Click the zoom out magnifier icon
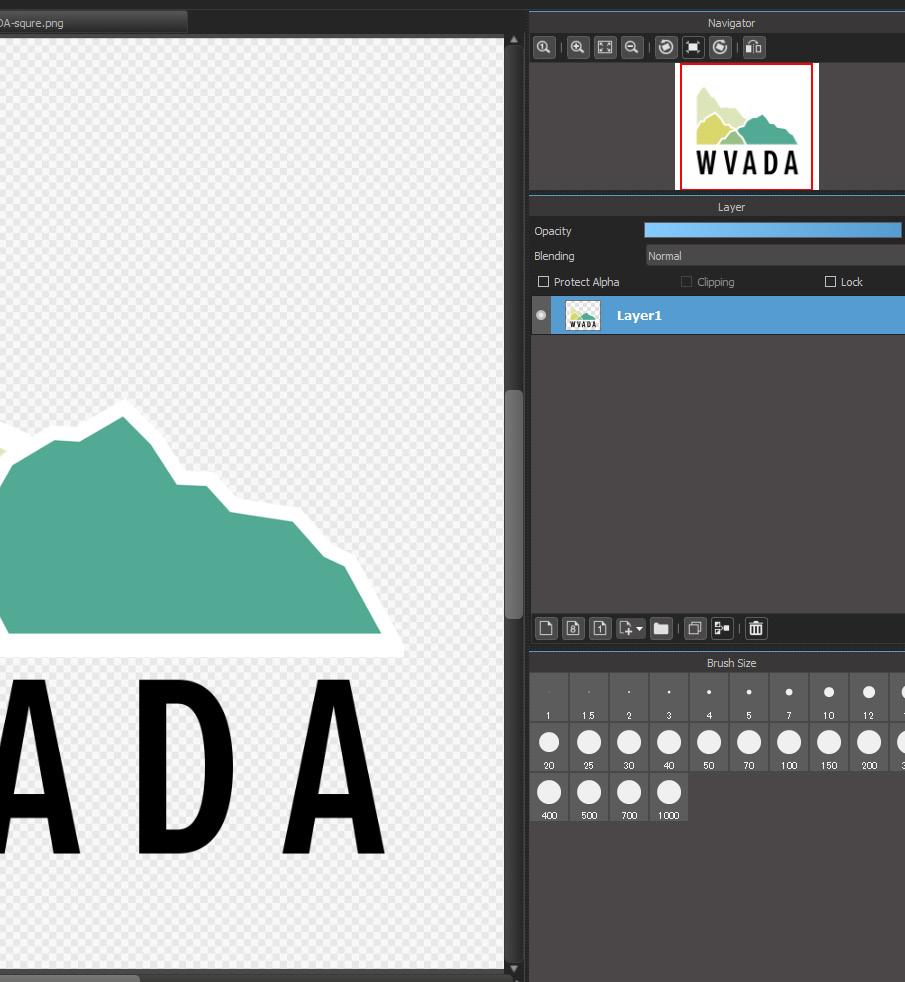Image resolution: width=905 pixels, height=982 pixels. click(x=632, y=48)
